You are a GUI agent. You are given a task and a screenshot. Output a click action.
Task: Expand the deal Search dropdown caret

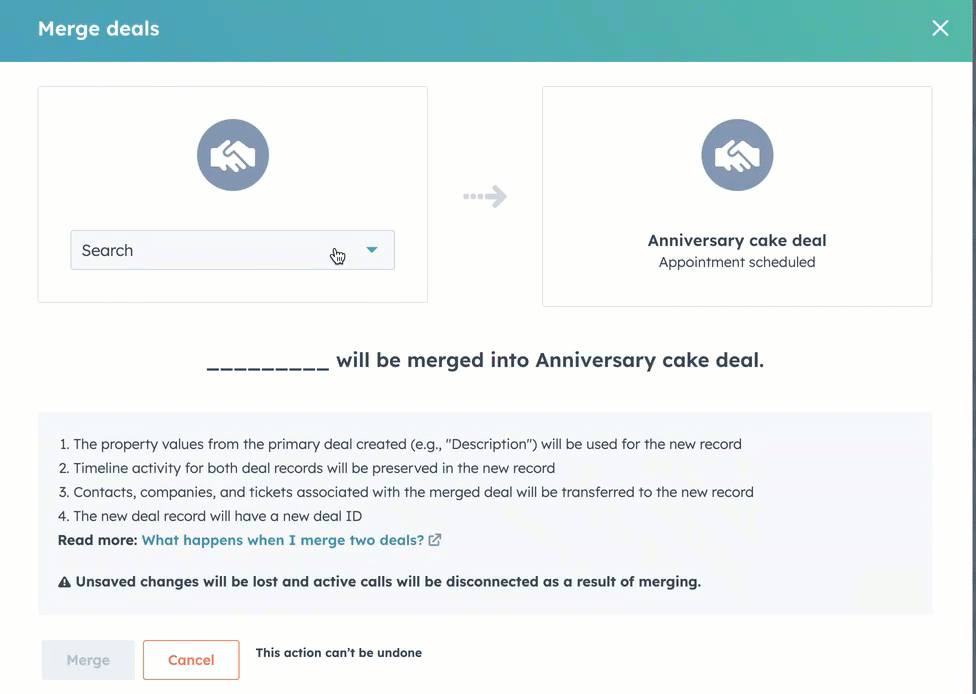pyautogui.click(x=372, y=250)
